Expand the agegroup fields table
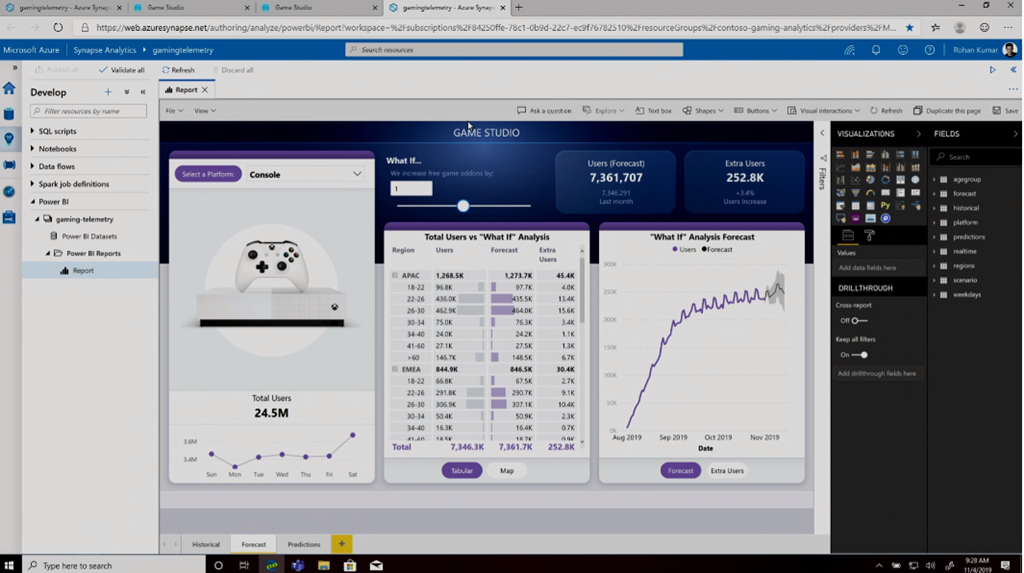This screenshot has height=573, width=1024. (935, 179)
